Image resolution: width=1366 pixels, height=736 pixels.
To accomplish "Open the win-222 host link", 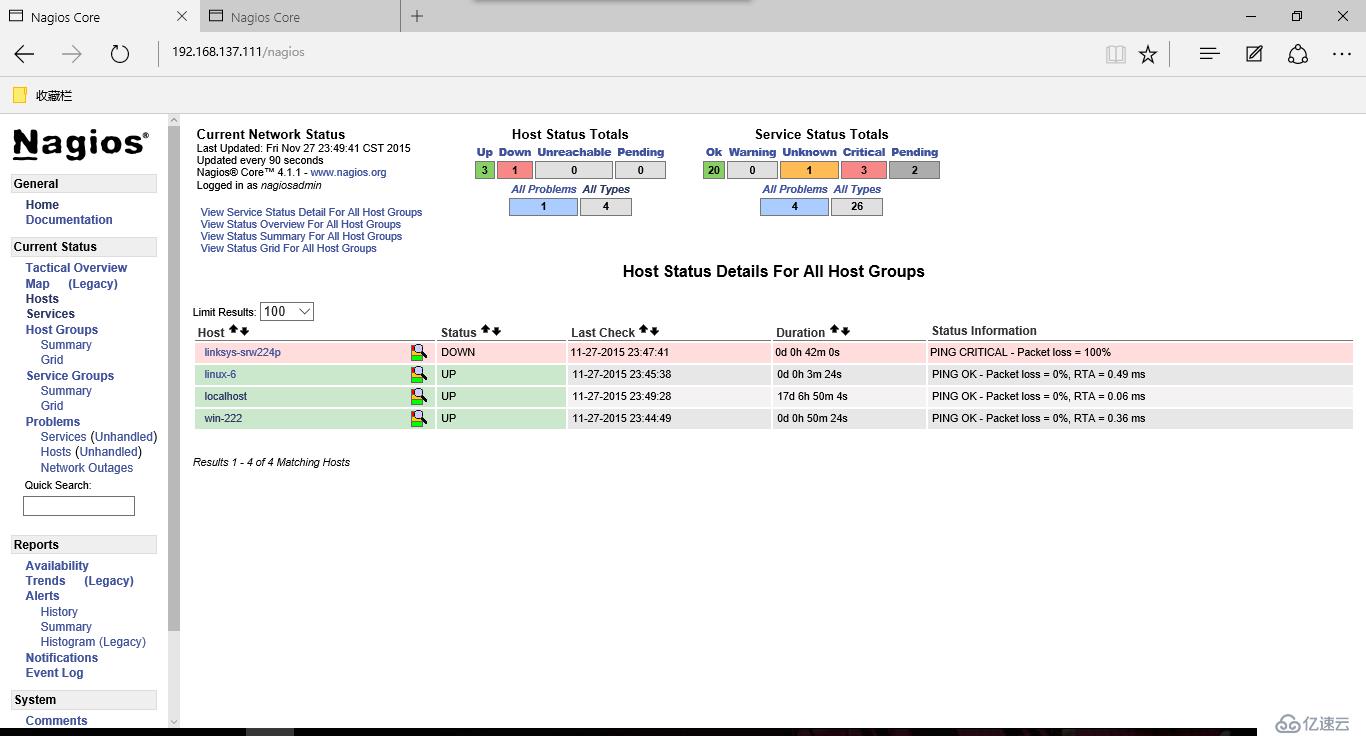I will tap(223, 418).
